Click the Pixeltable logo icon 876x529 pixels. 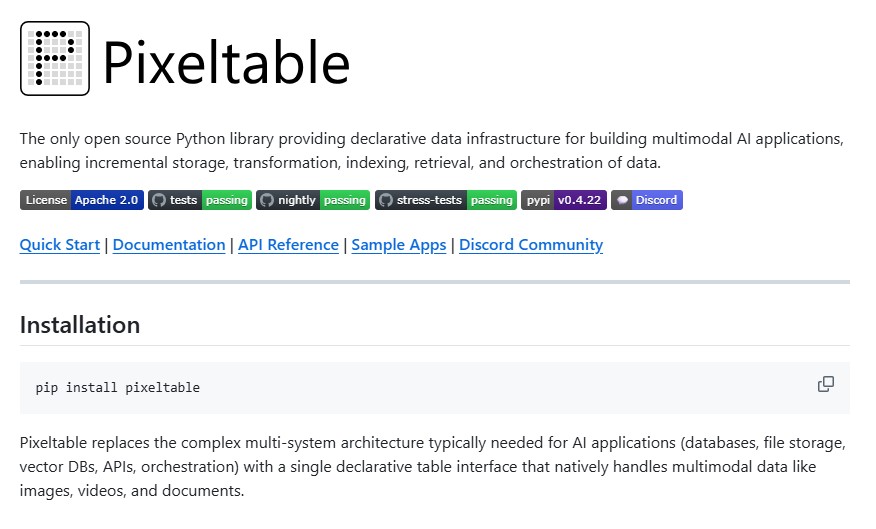[x=55, y=59]
